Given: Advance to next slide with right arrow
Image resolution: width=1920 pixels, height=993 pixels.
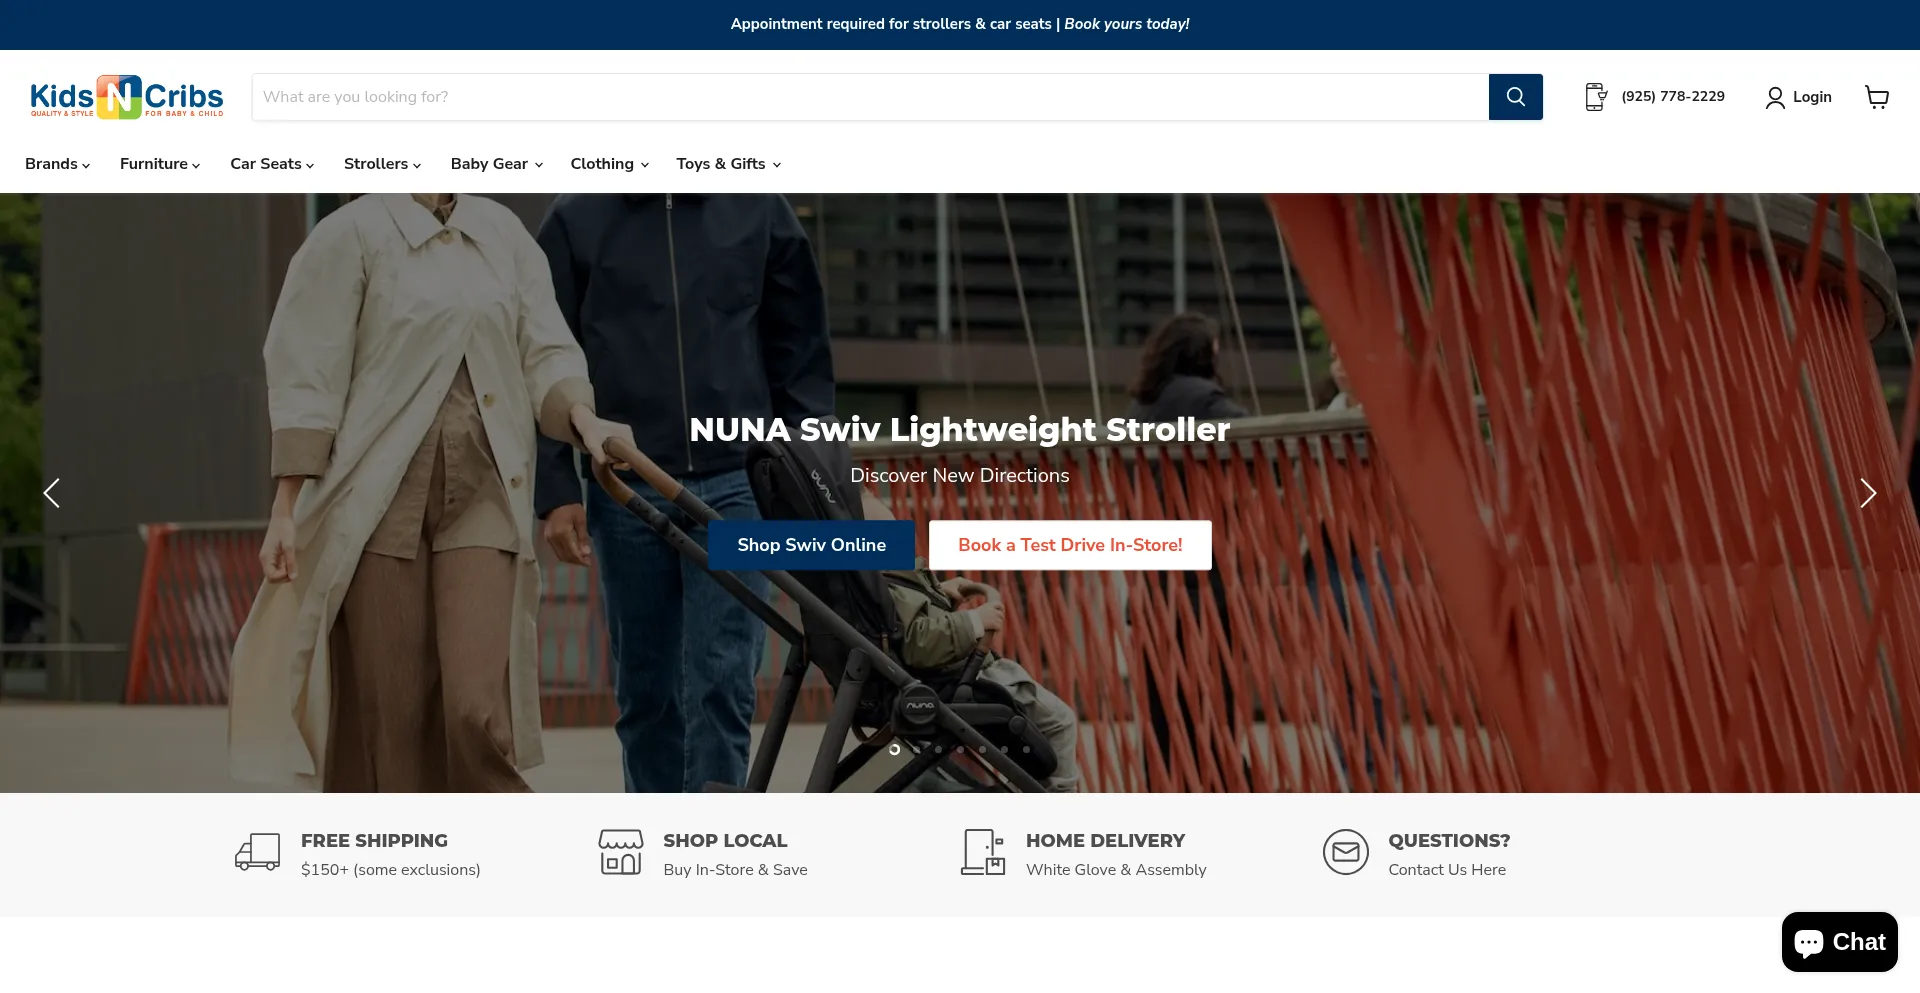Looking at the screenshot, I should coord(1867,493).
